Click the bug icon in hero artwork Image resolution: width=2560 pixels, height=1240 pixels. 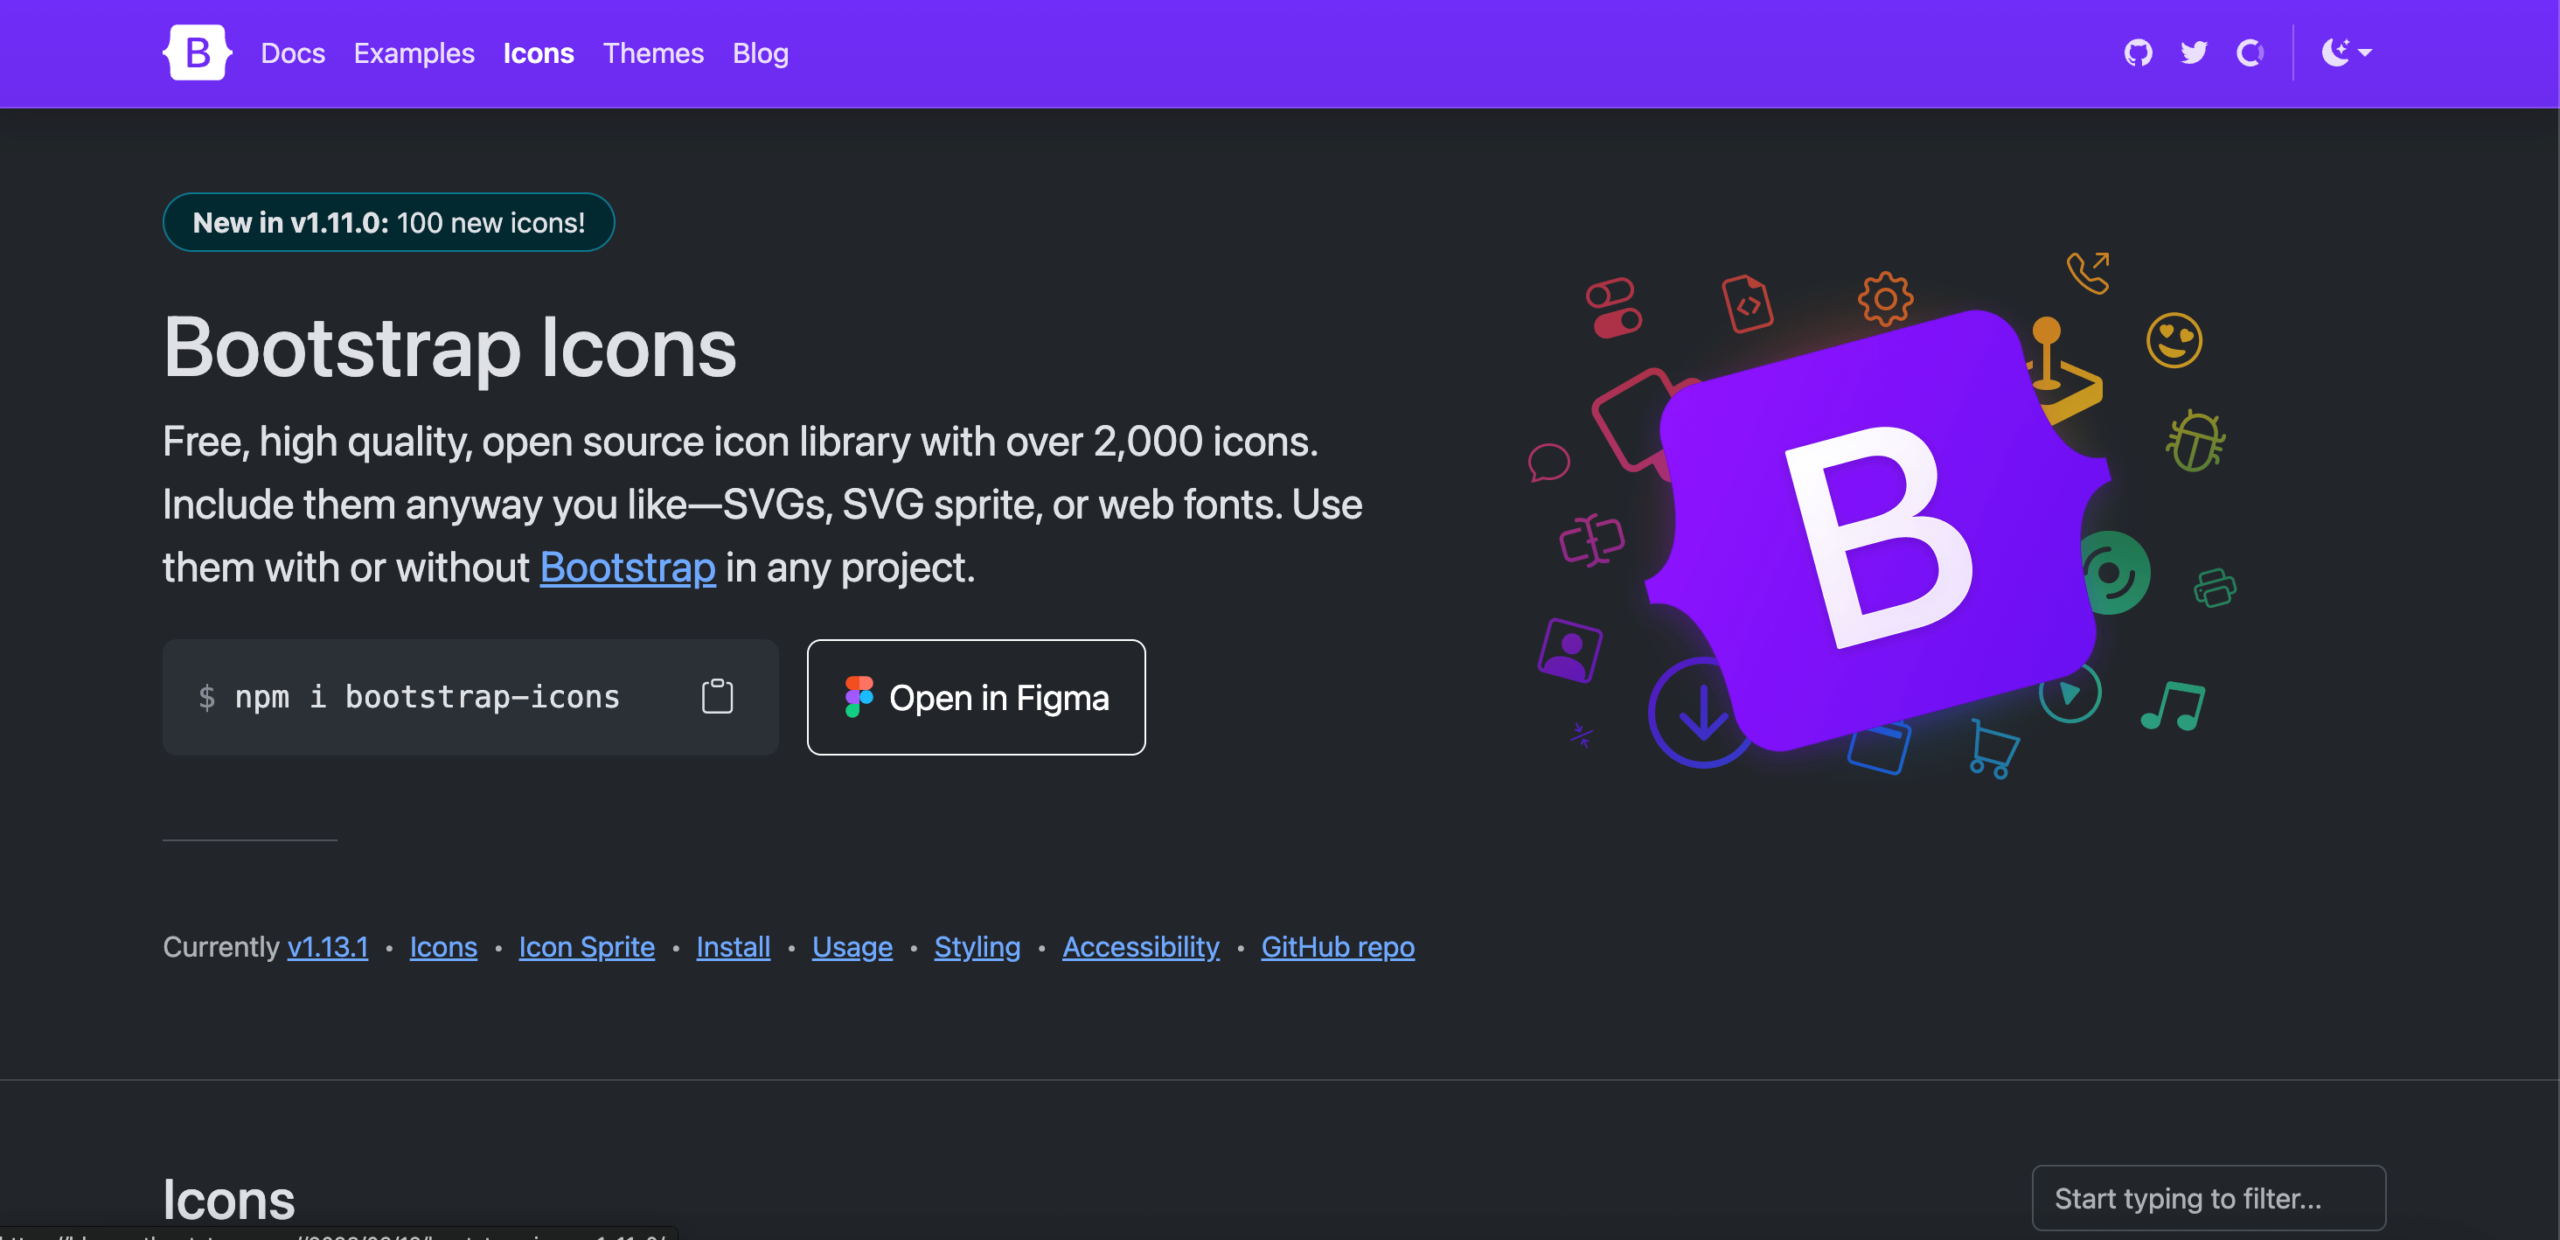point(2195,440)
